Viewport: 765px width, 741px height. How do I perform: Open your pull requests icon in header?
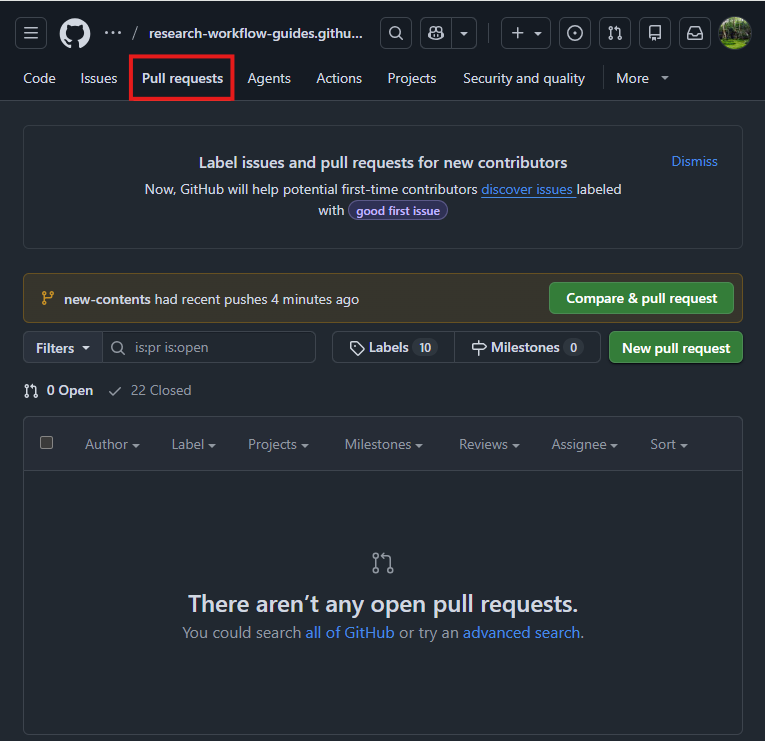(x=615, y=33)
